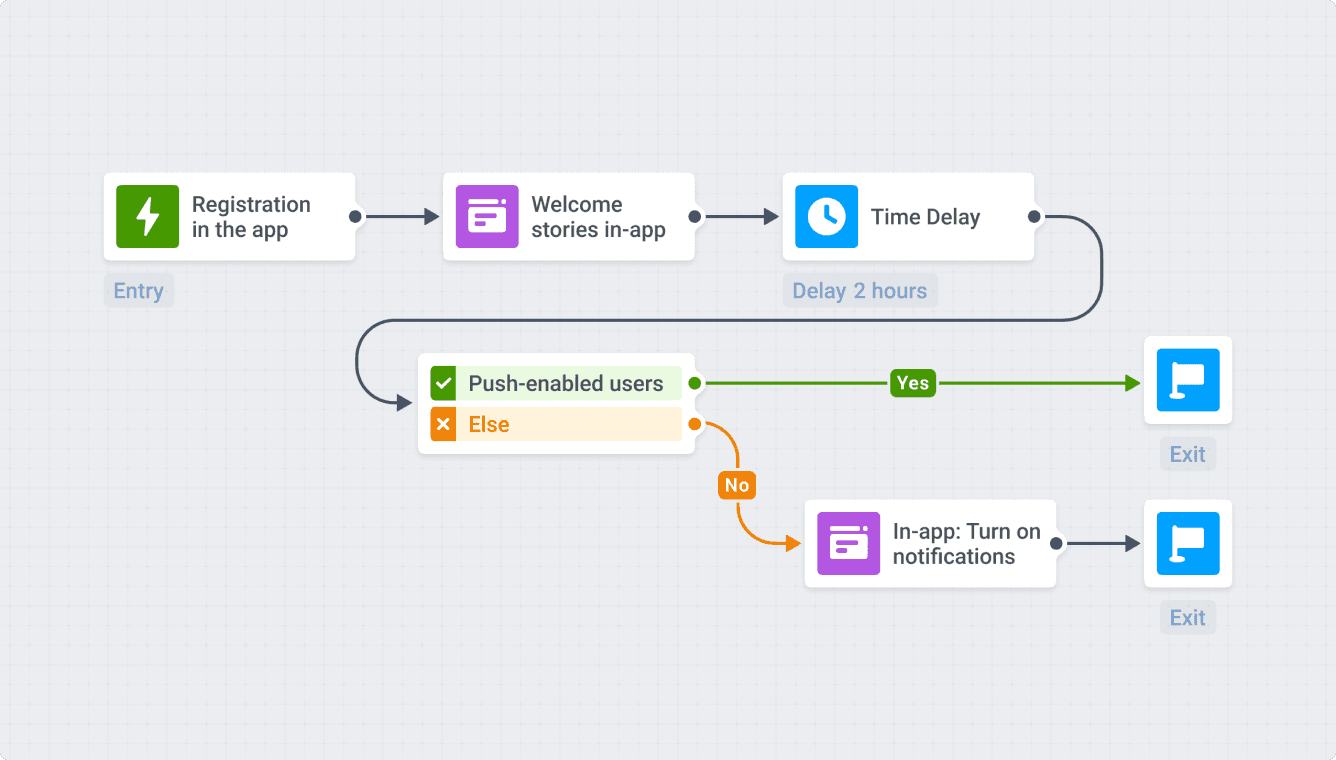Select the Entry tag under Registration
Image resolution: width=1336 pixels, height=760 pixels.
click(x=138, y=291)
